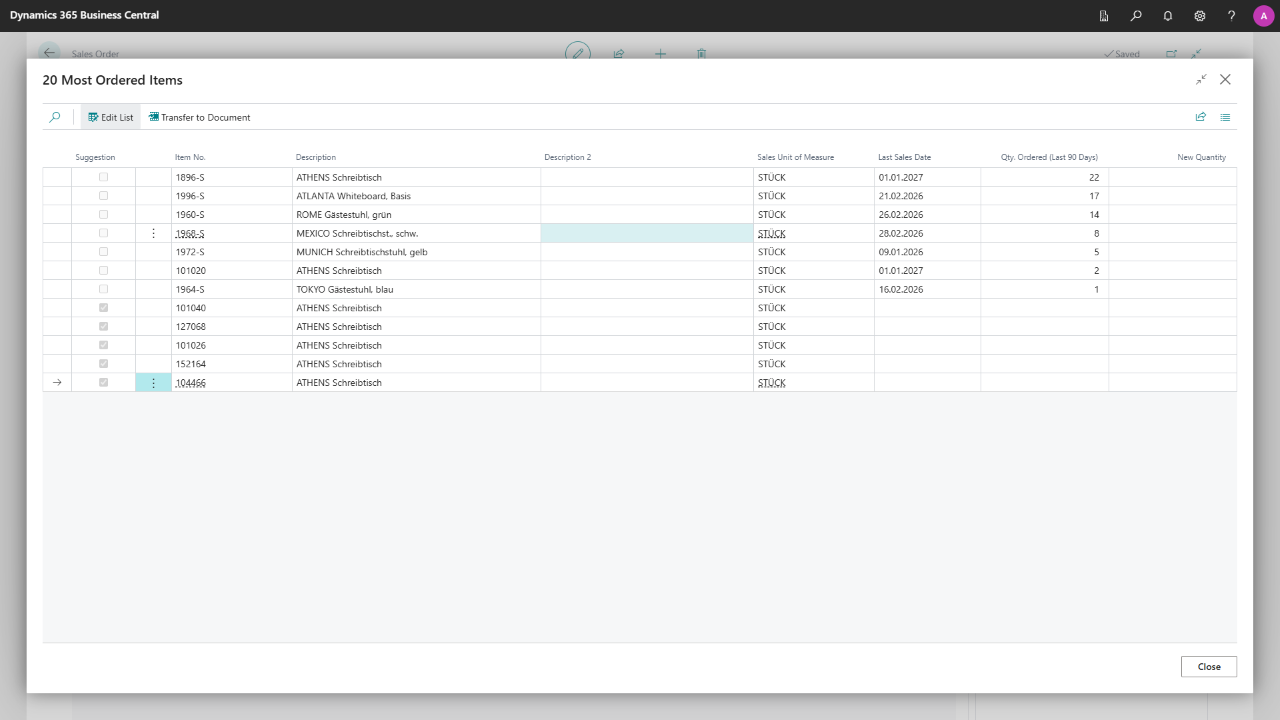Click New Quantity field for 1896-S

tap(1172, 177)
